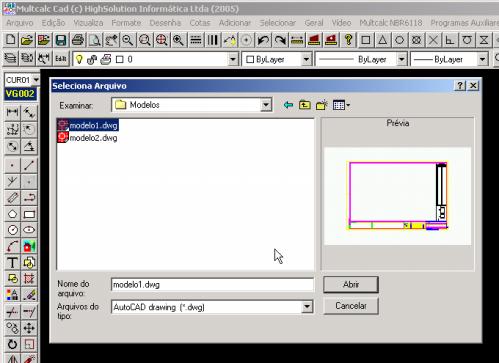Select the rectangle drawing tool in sidebar

click(x=29, y=214)
